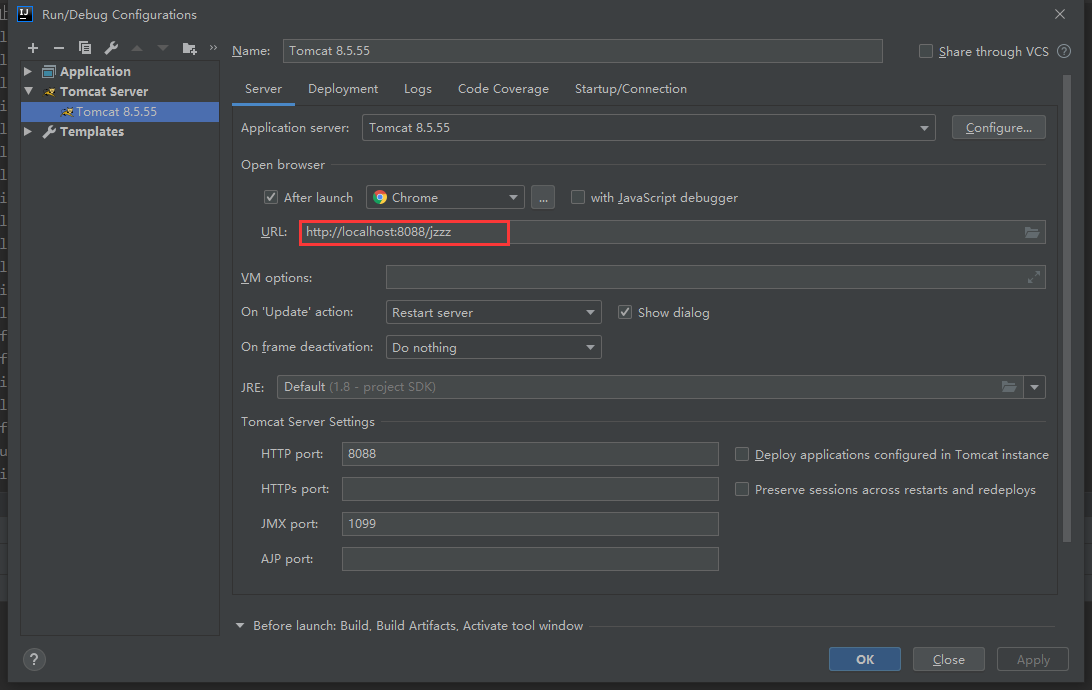1092x690 pixels.
Task: Expand the Application tree node
Action: point(28,71)
